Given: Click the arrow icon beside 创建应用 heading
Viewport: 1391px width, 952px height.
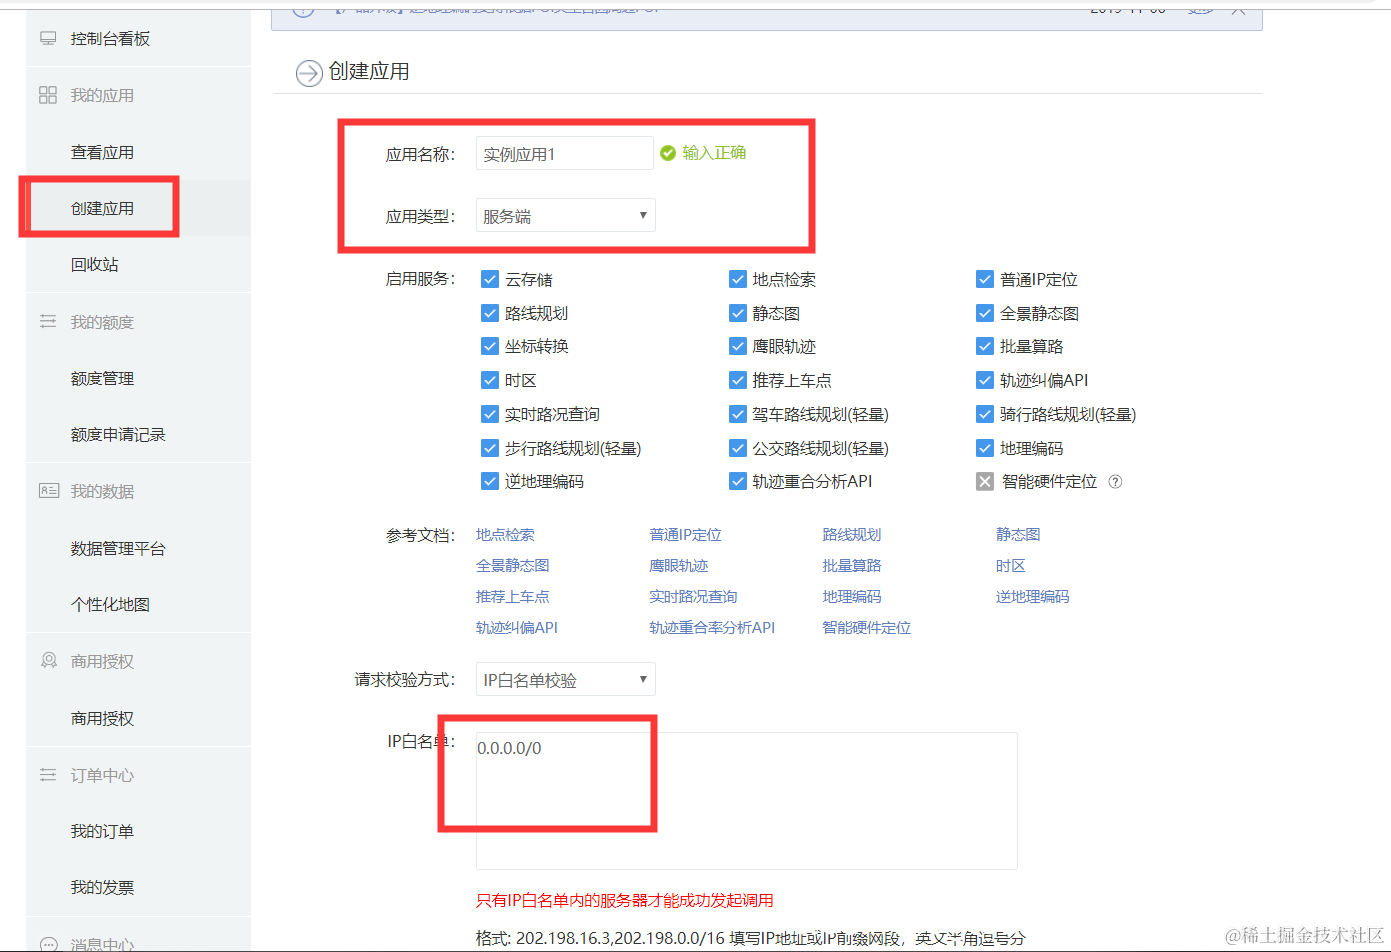Looking at the screenshot, I should pyautogui.click(x=309, y=73).
